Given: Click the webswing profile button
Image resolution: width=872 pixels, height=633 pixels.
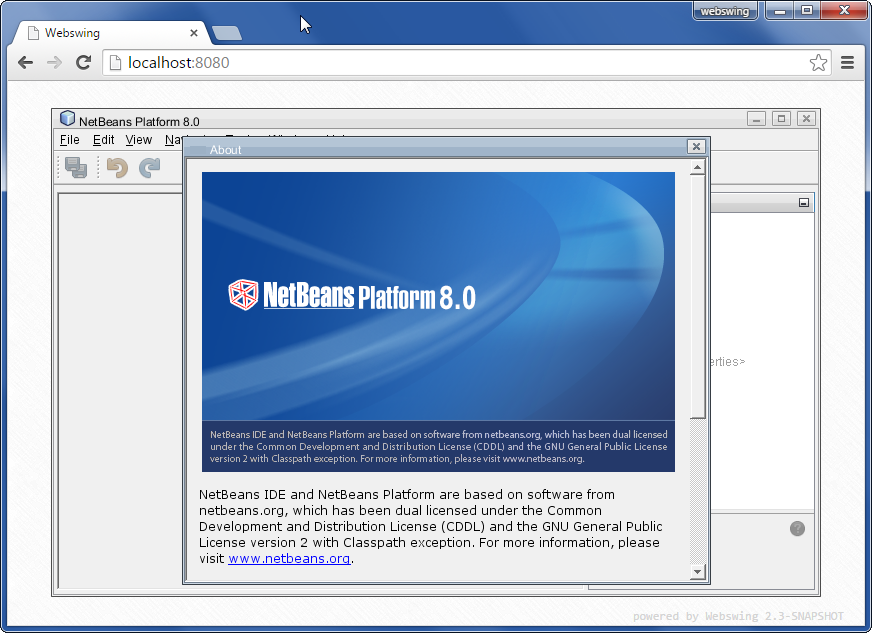Looking at the screenshot, I should click(x=725, y=11).
